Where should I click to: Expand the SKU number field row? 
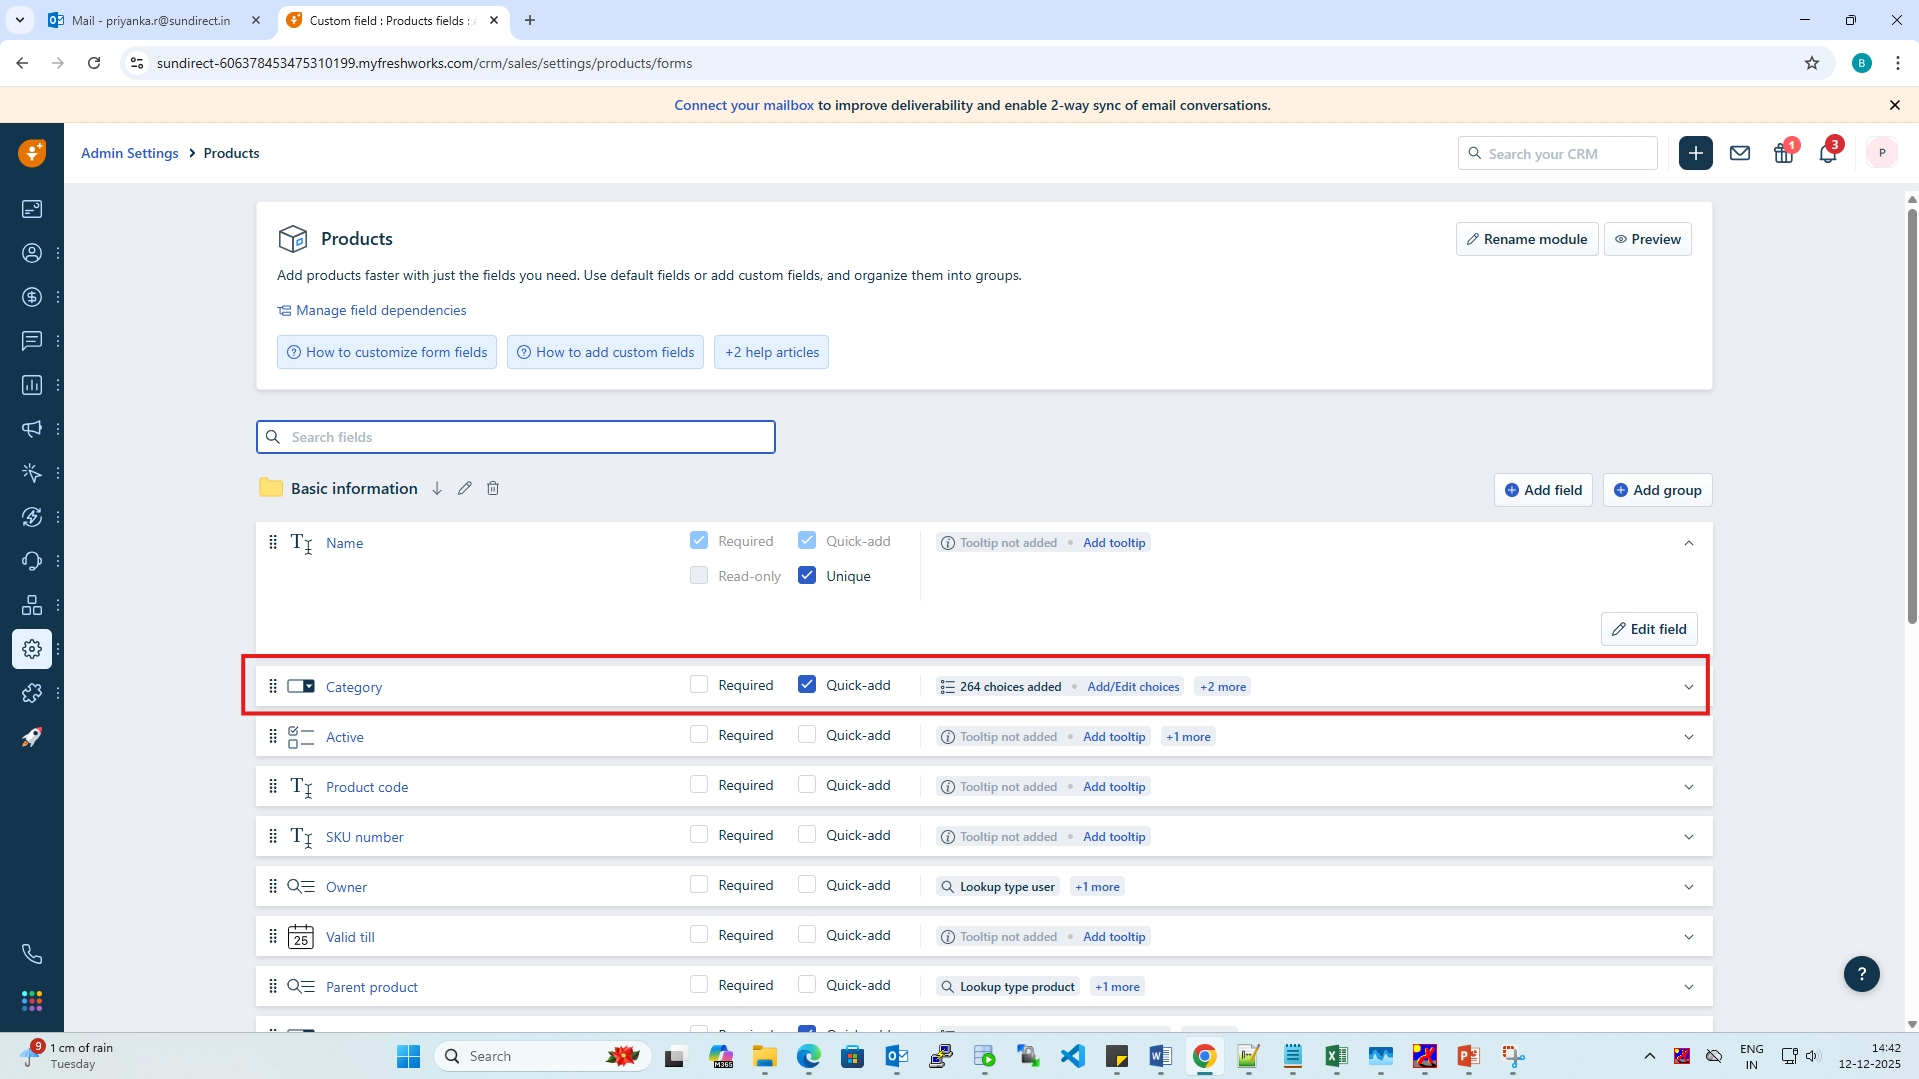[1689, 837]
